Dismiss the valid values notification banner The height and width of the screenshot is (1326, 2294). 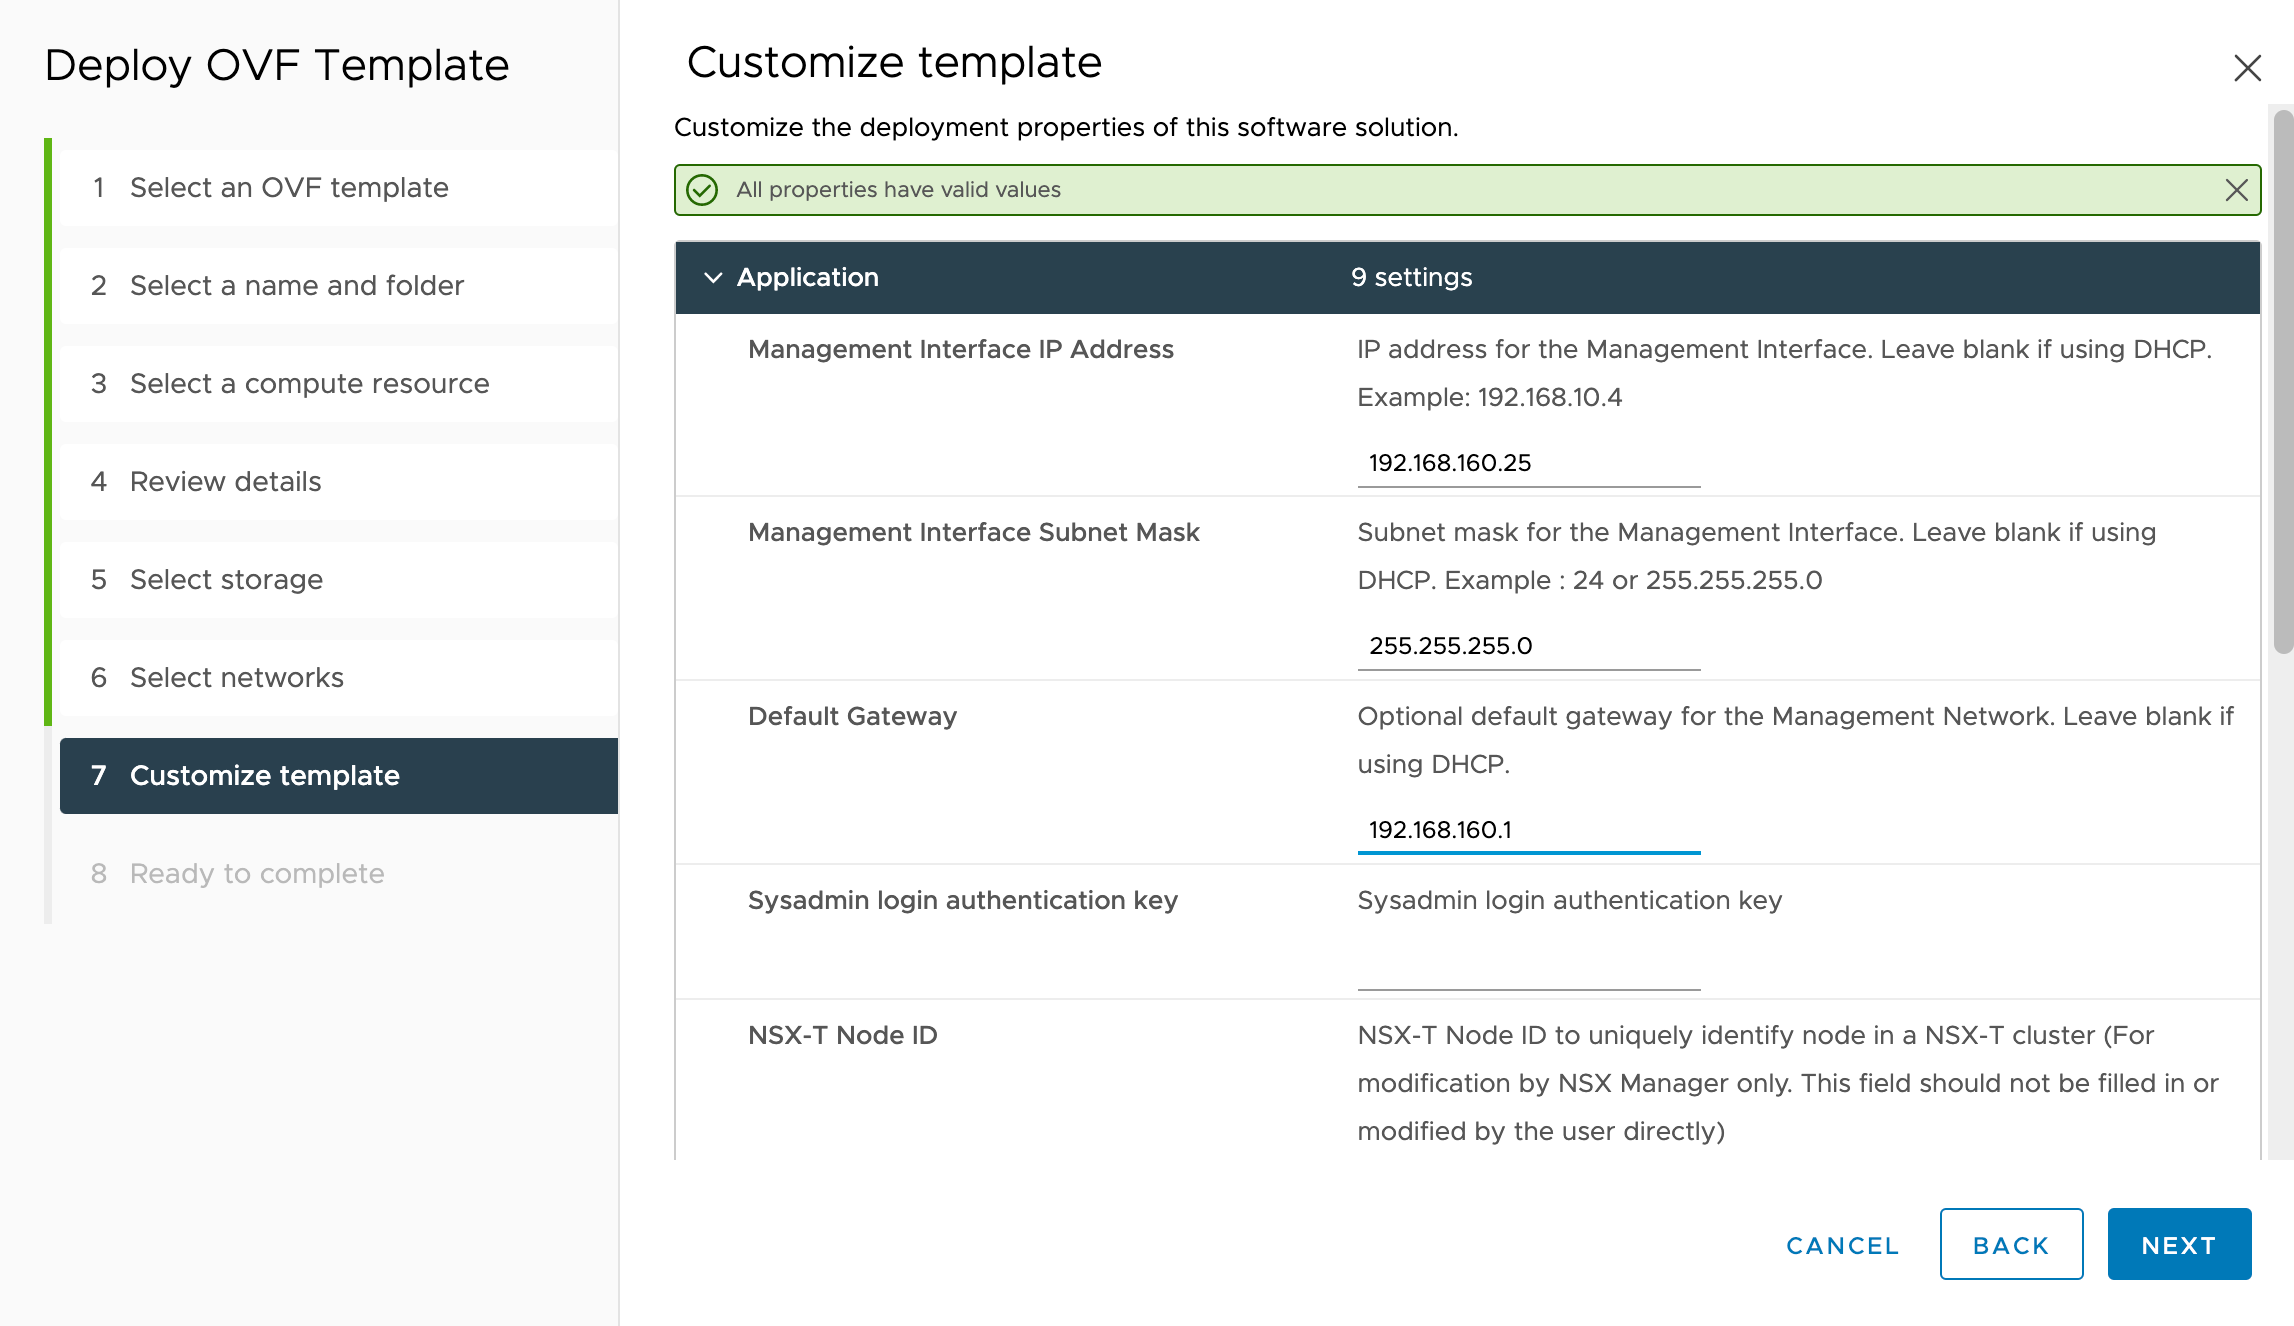2236,190
